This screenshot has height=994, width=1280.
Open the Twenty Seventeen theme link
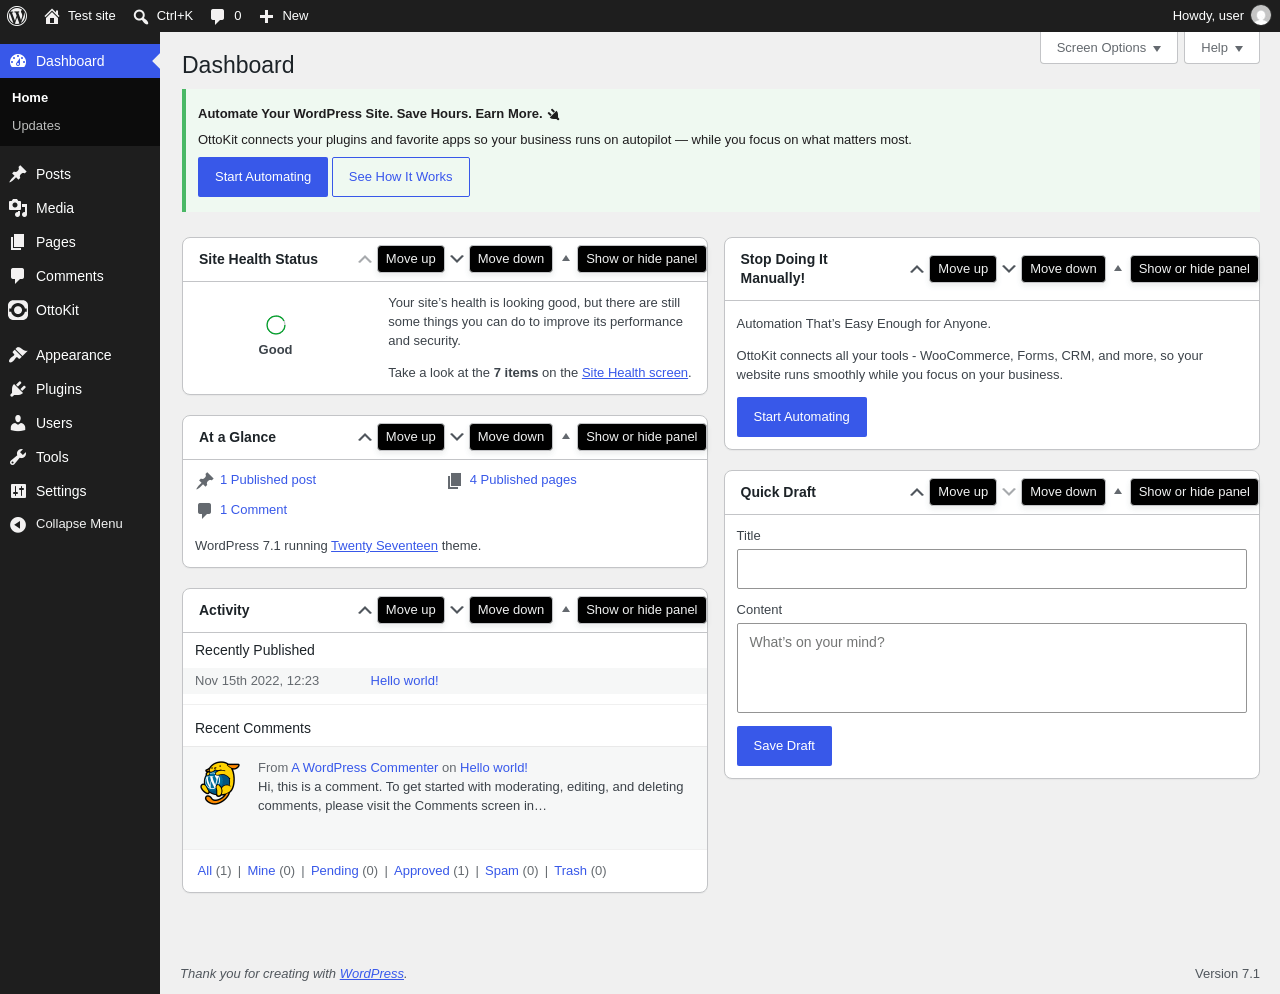384,546
